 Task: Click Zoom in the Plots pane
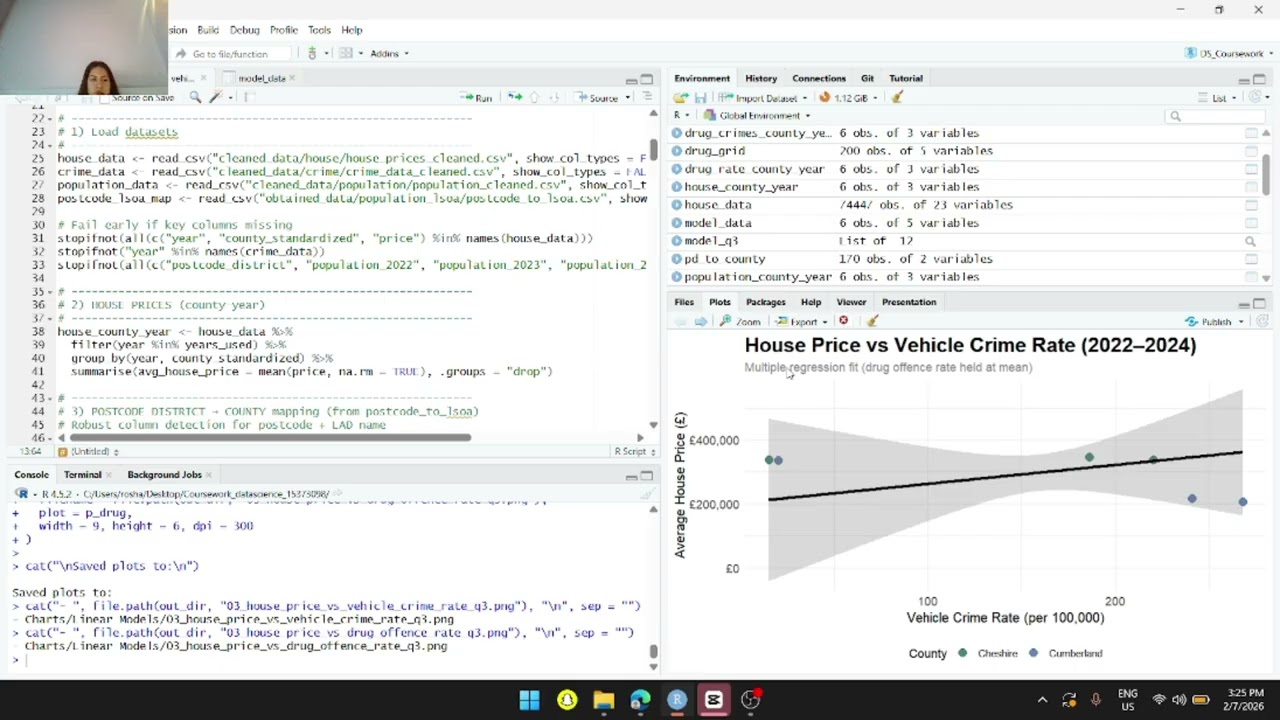click(x=740, y=321)
